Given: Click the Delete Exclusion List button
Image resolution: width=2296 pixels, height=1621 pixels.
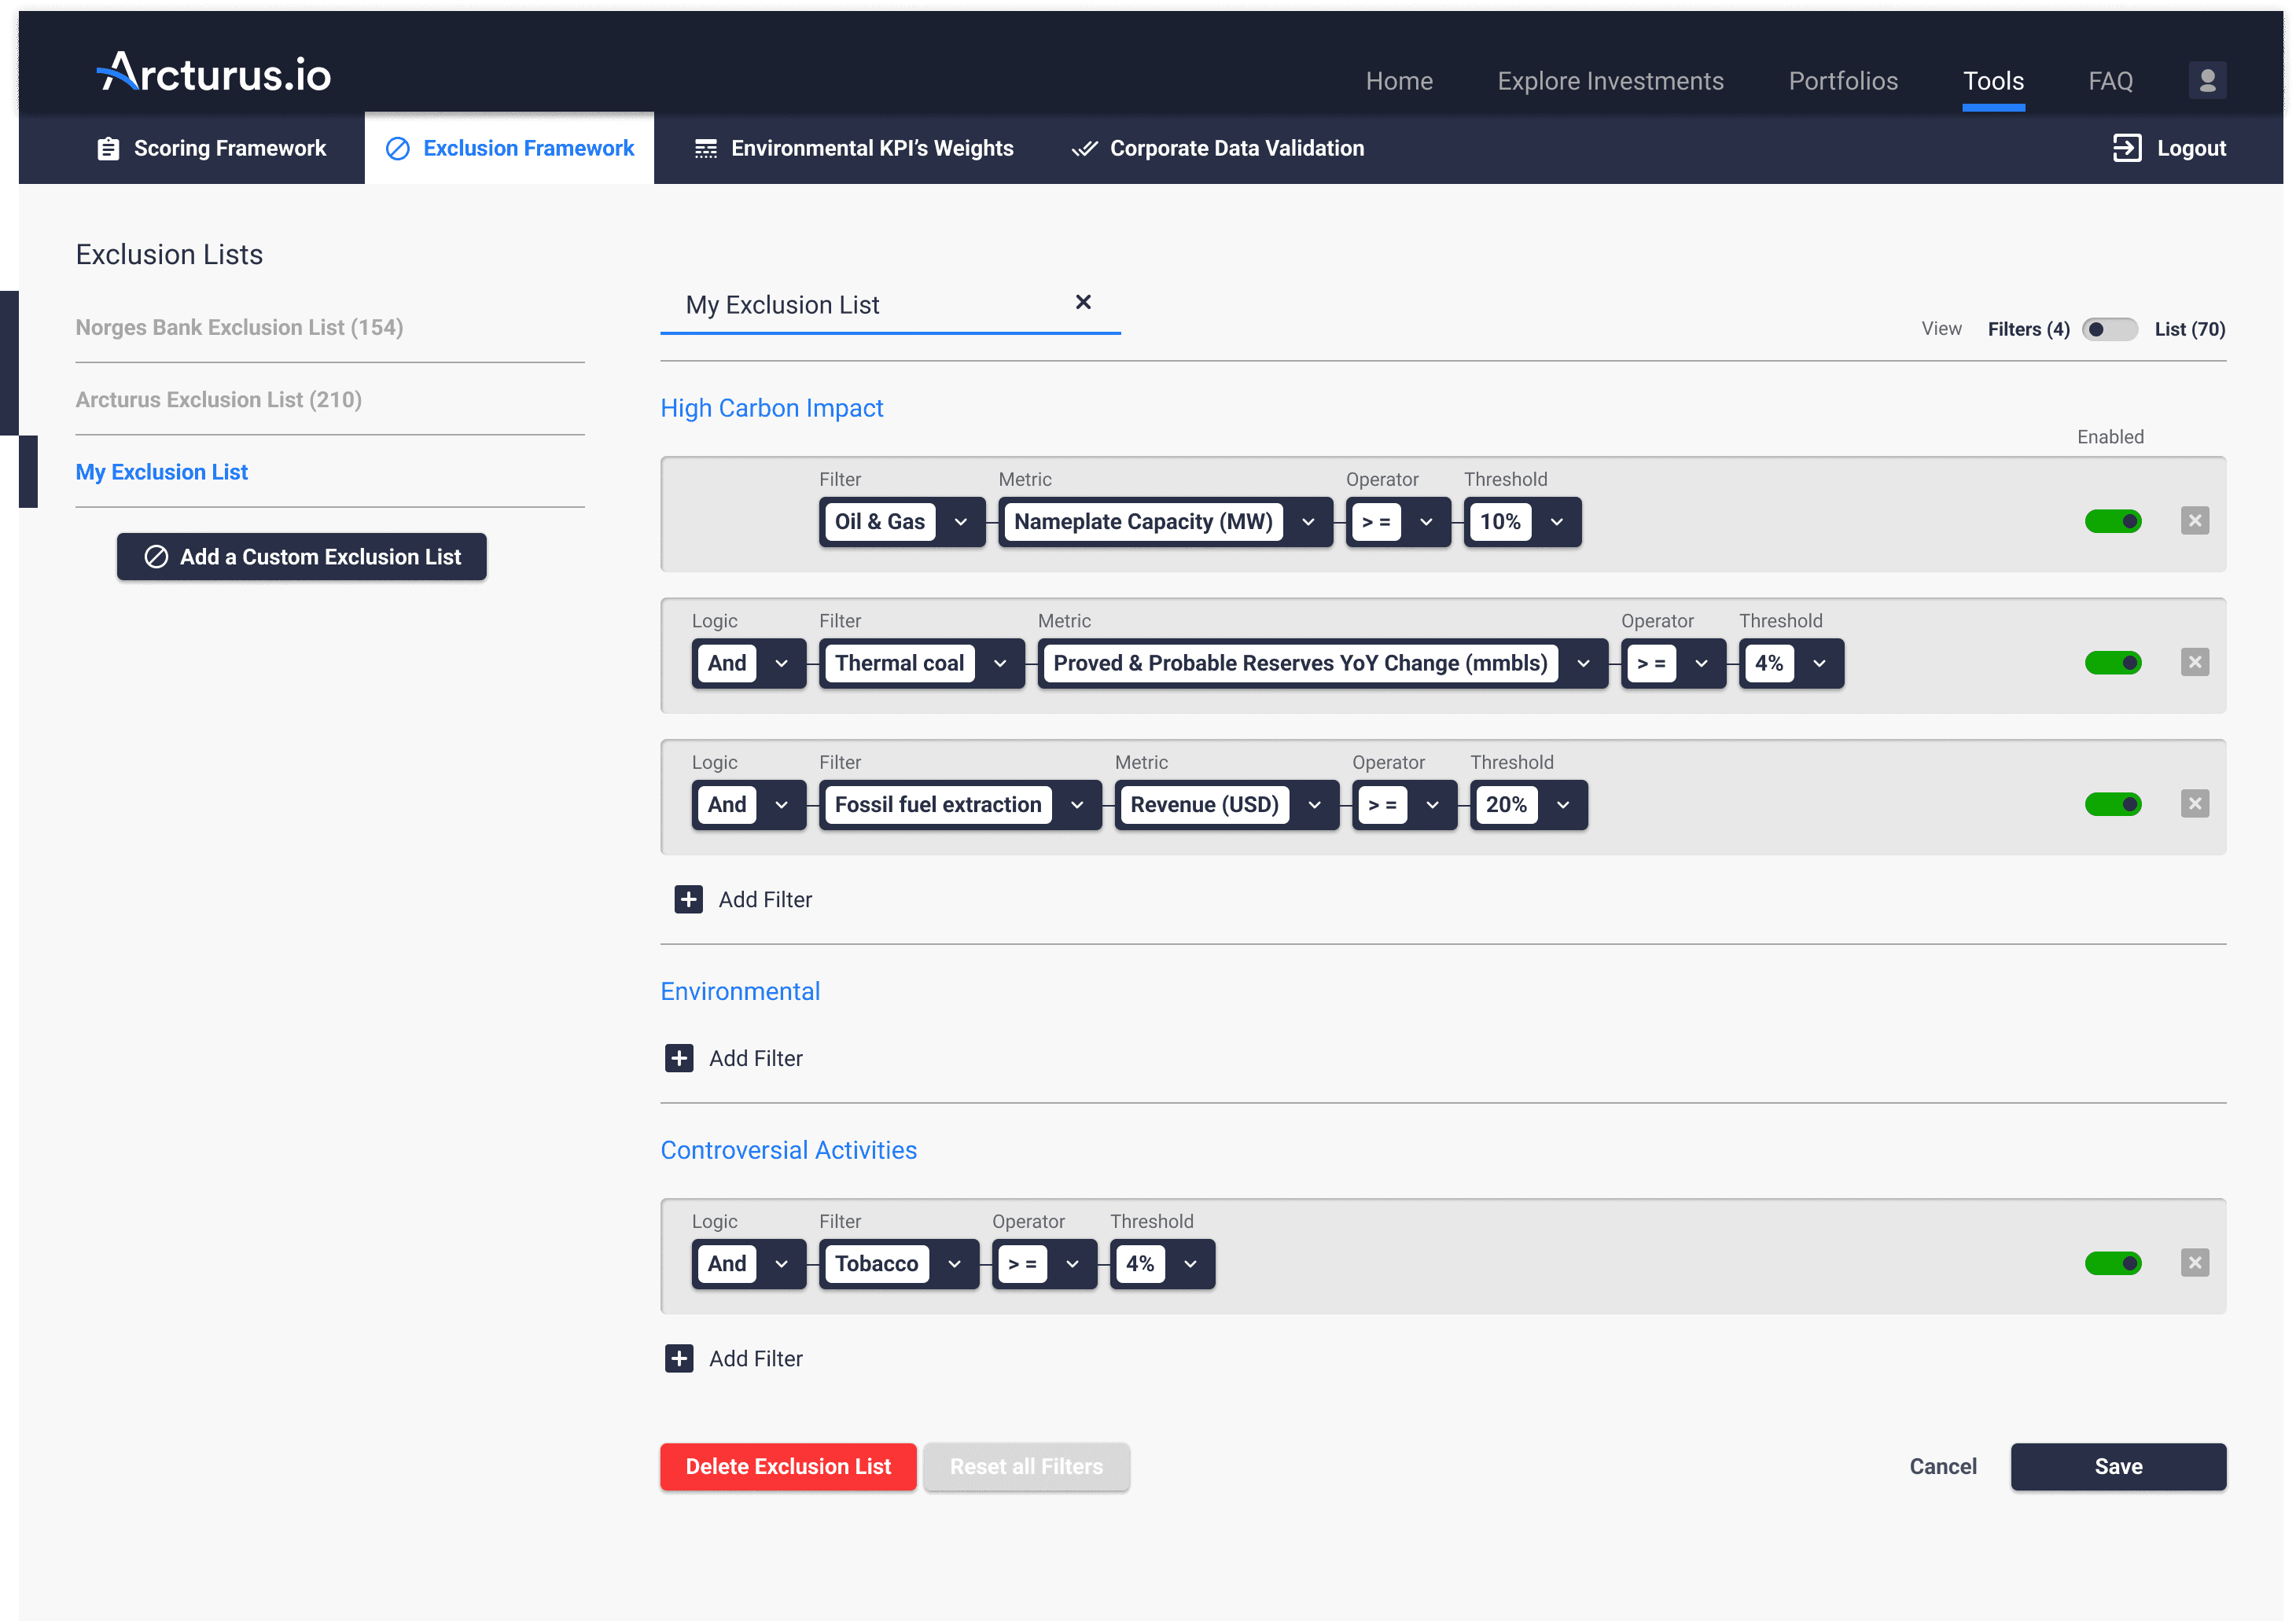Looking at the screenshot, I should [787, 1466].
